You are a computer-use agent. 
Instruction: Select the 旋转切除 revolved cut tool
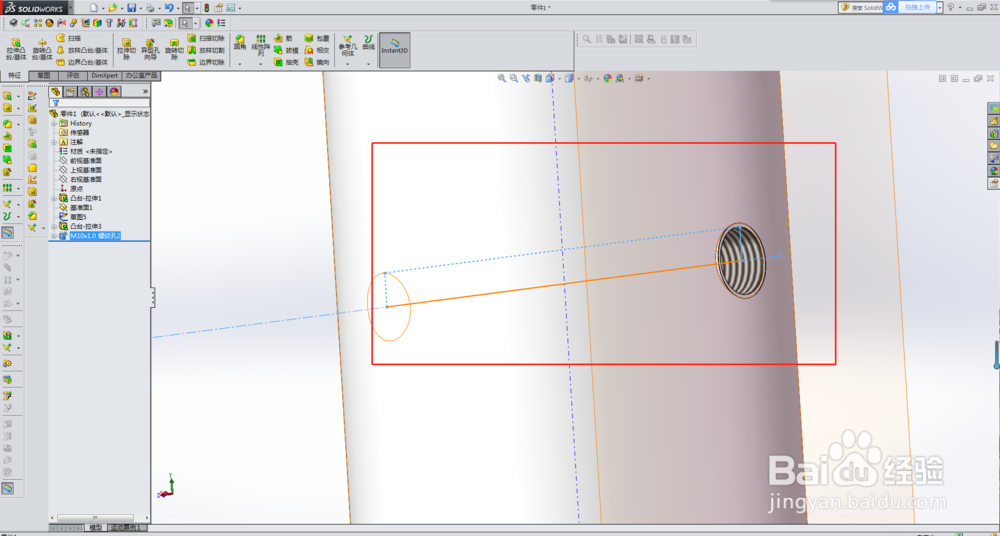coord(174,49)
